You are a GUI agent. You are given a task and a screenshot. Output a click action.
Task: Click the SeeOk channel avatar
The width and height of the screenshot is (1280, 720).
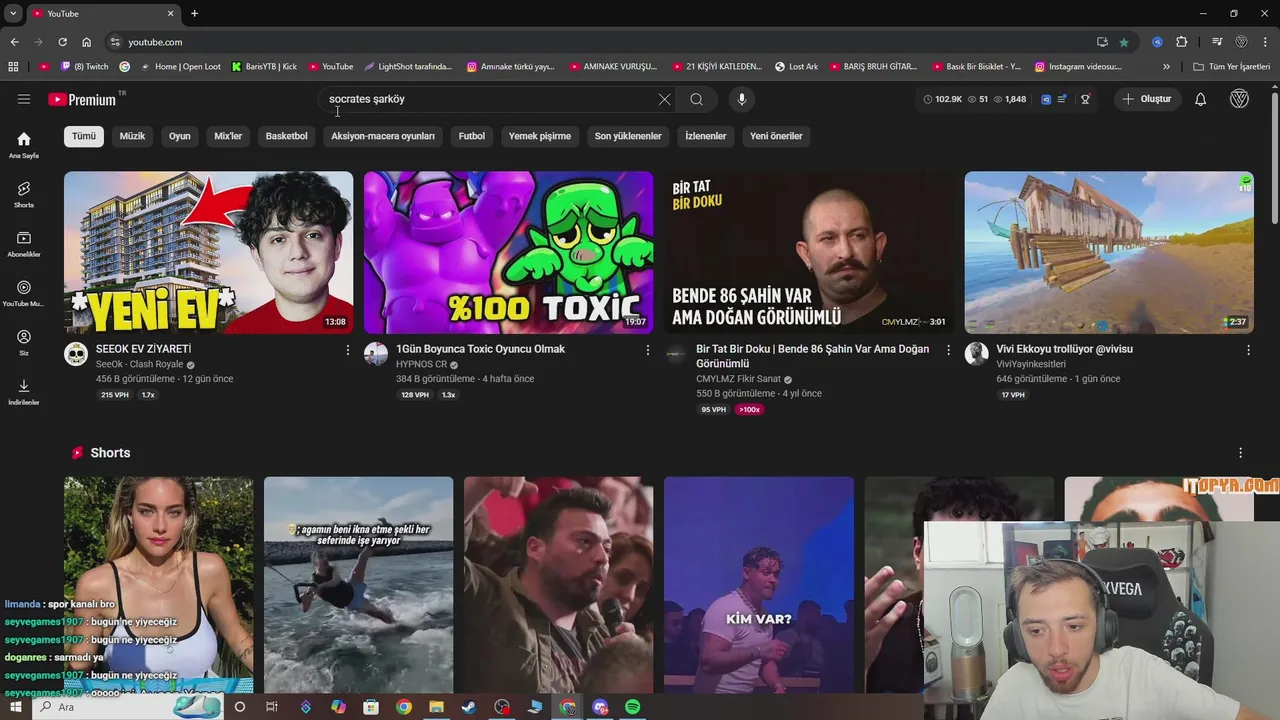click(76, 354)
